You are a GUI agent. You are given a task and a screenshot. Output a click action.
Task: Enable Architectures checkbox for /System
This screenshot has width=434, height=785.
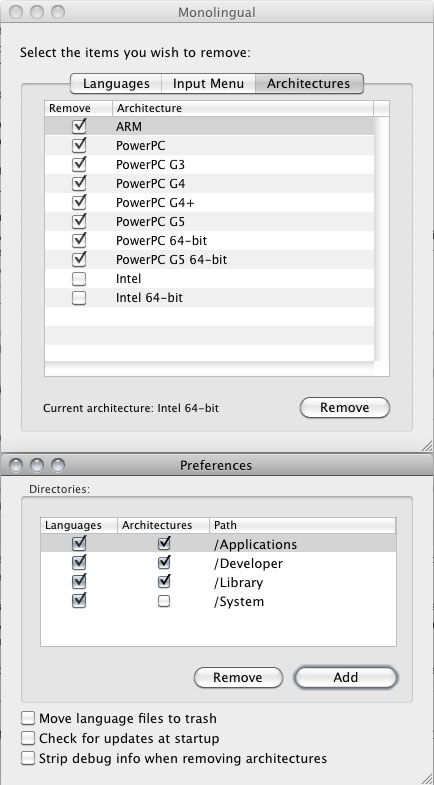coord(164,601)
